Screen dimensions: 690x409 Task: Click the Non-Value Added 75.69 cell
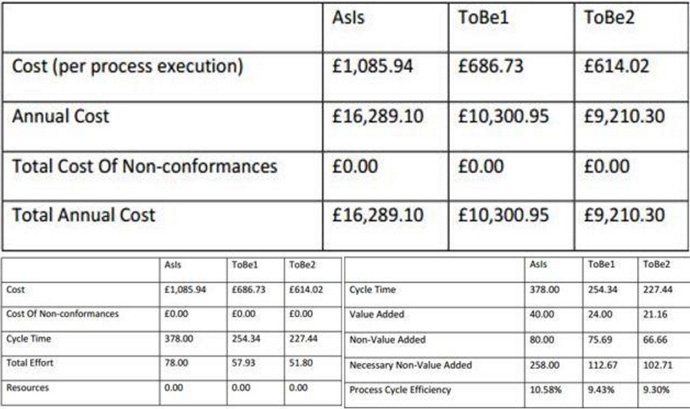tap(600, 340)
